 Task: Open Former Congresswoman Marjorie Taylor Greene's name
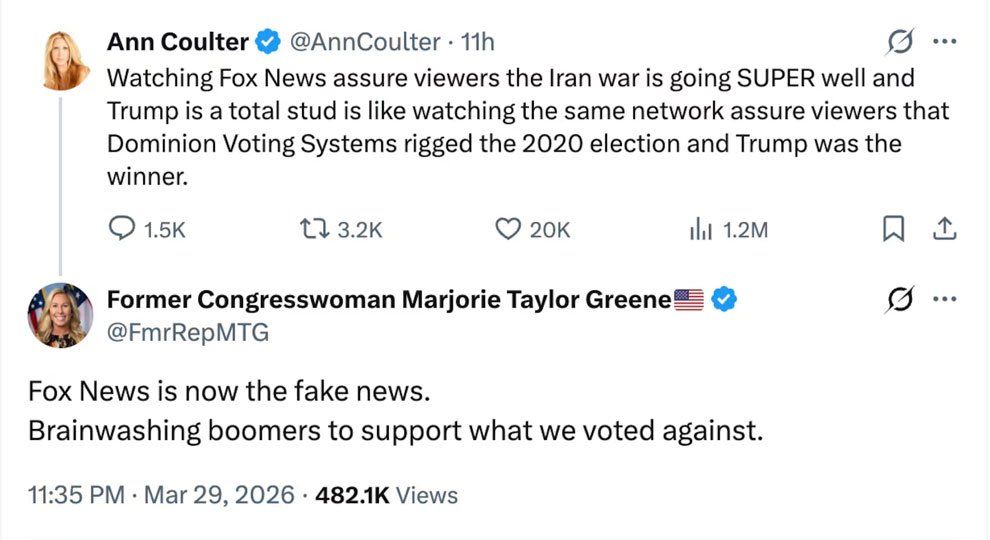click(388, 298)
